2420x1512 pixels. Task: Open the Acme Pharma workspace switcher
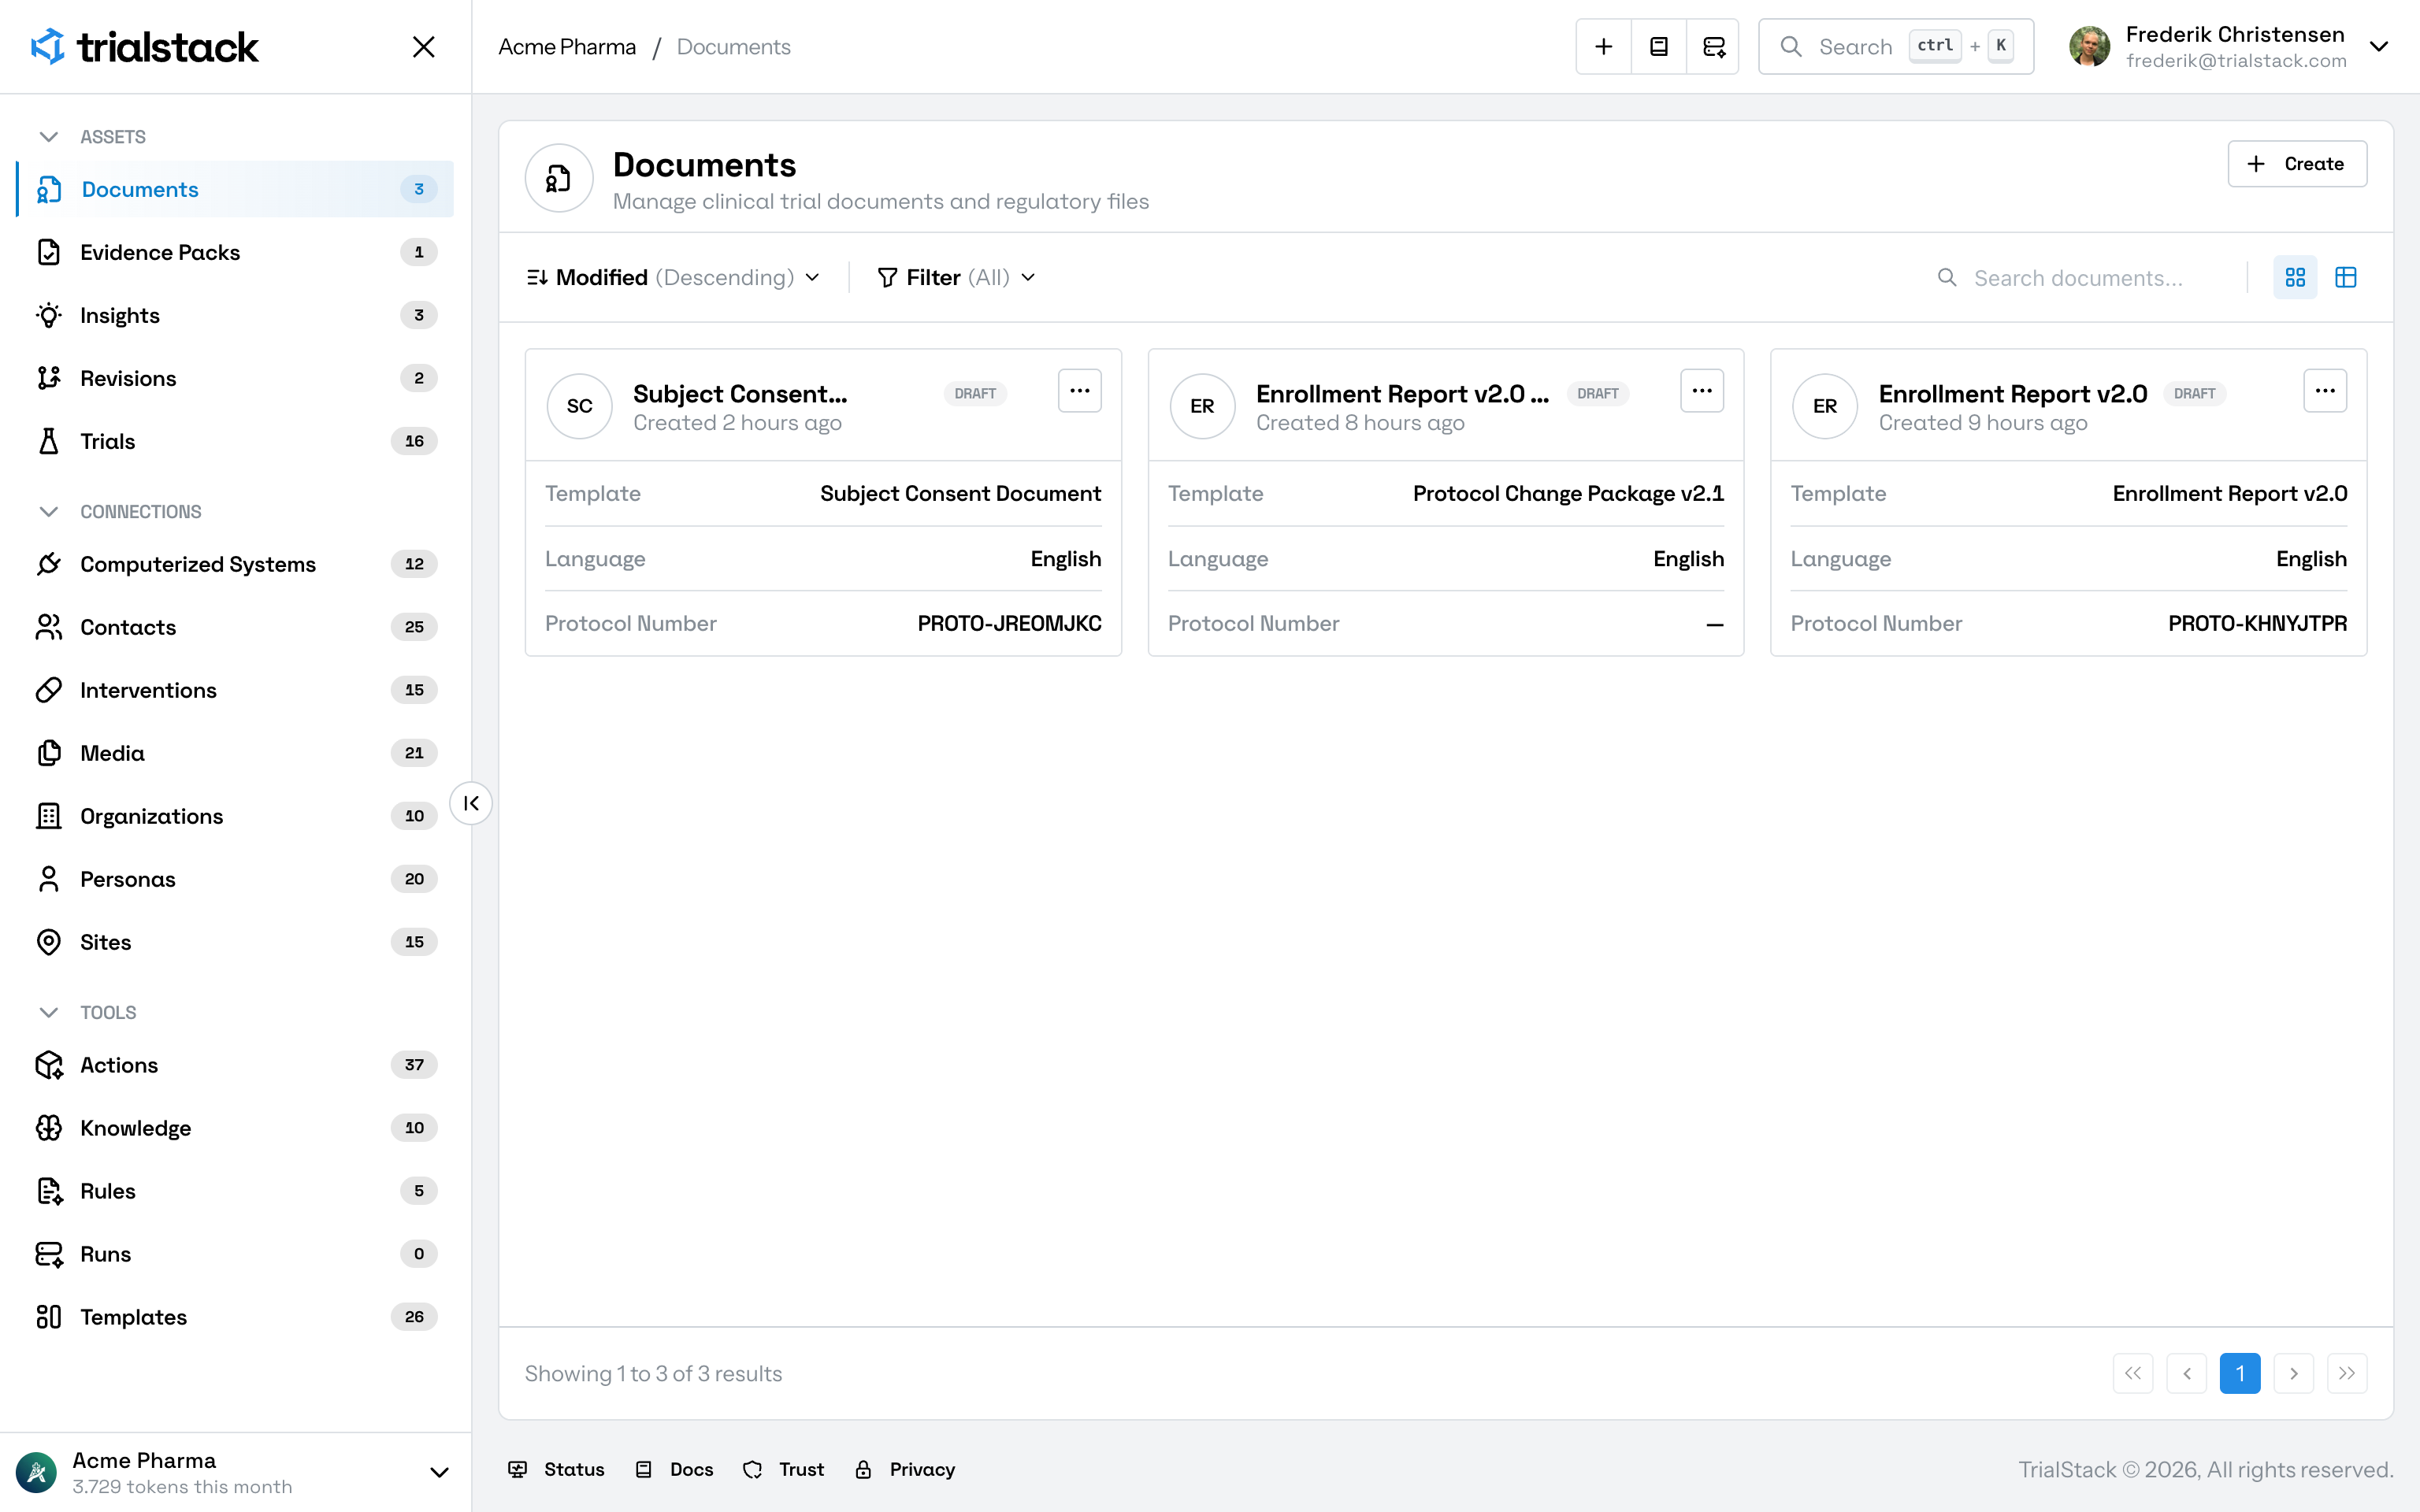235,1472
